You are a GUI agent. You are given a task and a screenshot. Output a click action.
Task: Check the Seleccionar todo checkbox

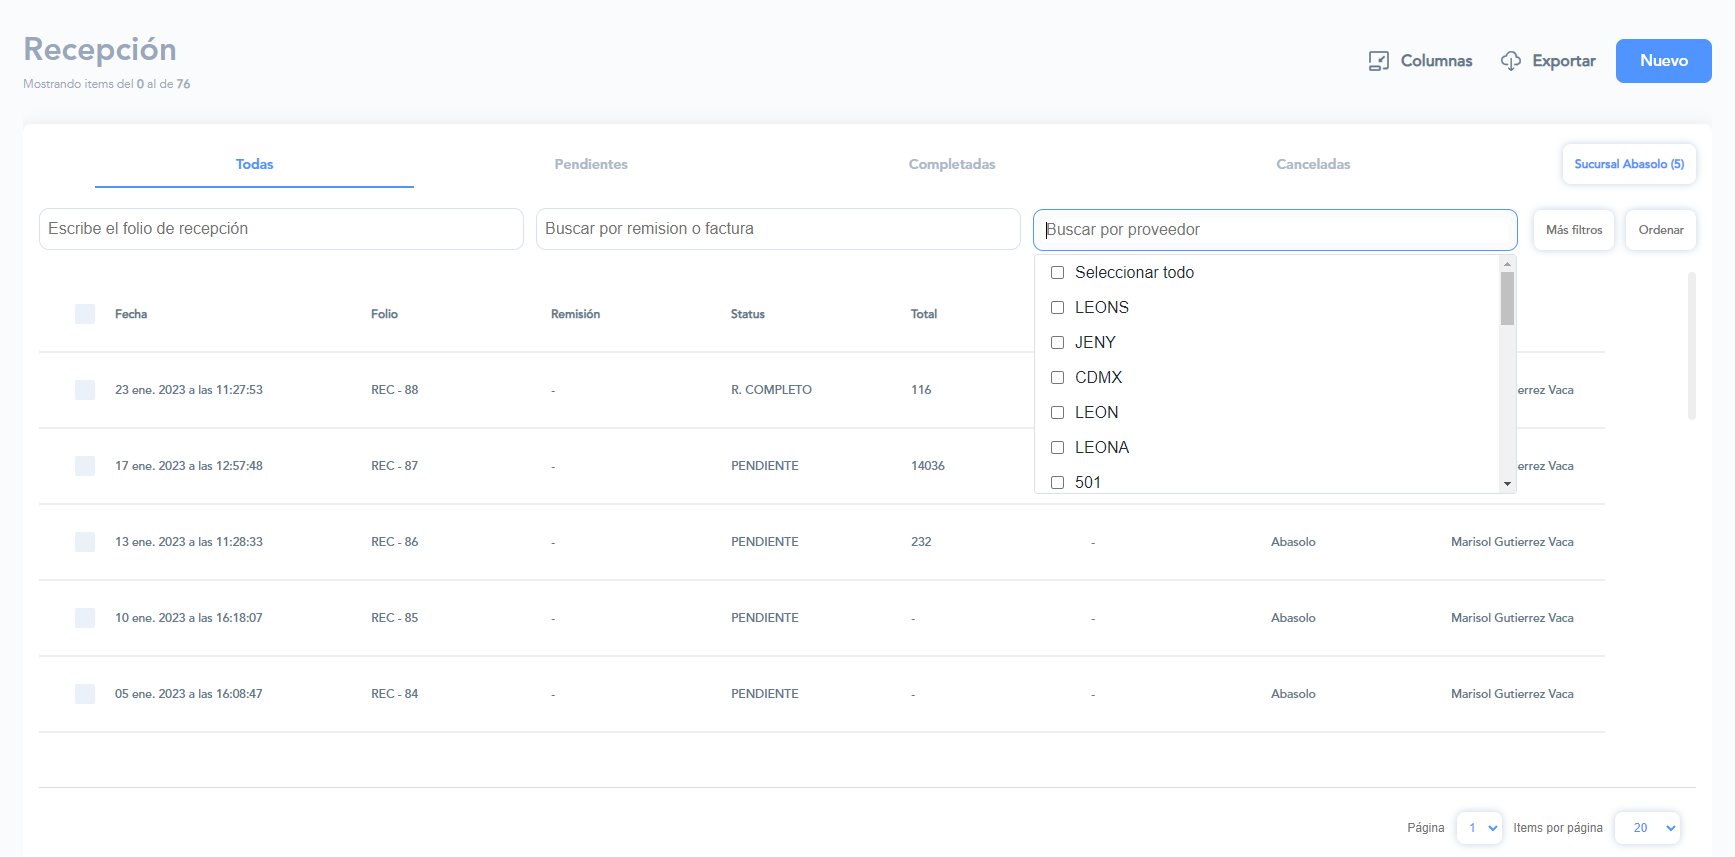coord(1057,273)
